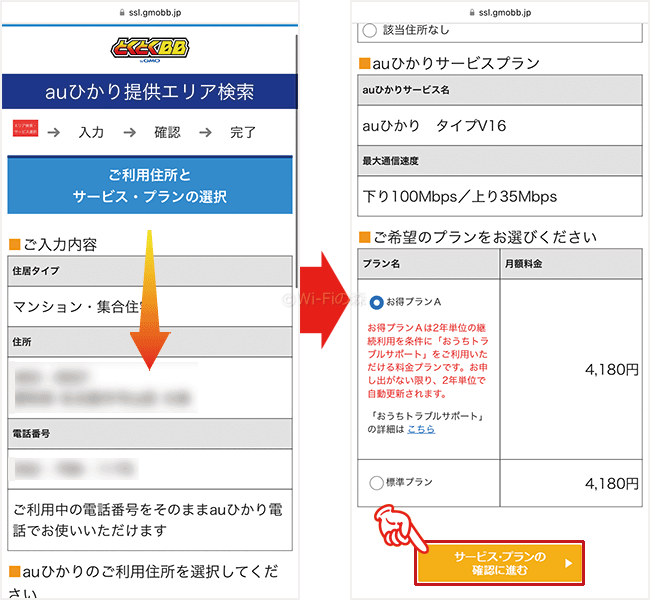Select the お得プランA radio button

tap(376, 302)
